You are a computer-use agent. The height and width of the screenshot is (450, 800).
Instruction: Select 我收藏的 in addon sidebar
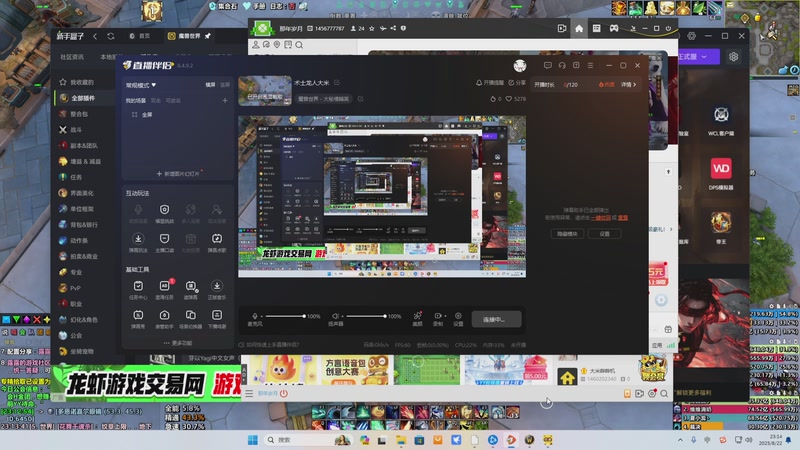[82, 82]
